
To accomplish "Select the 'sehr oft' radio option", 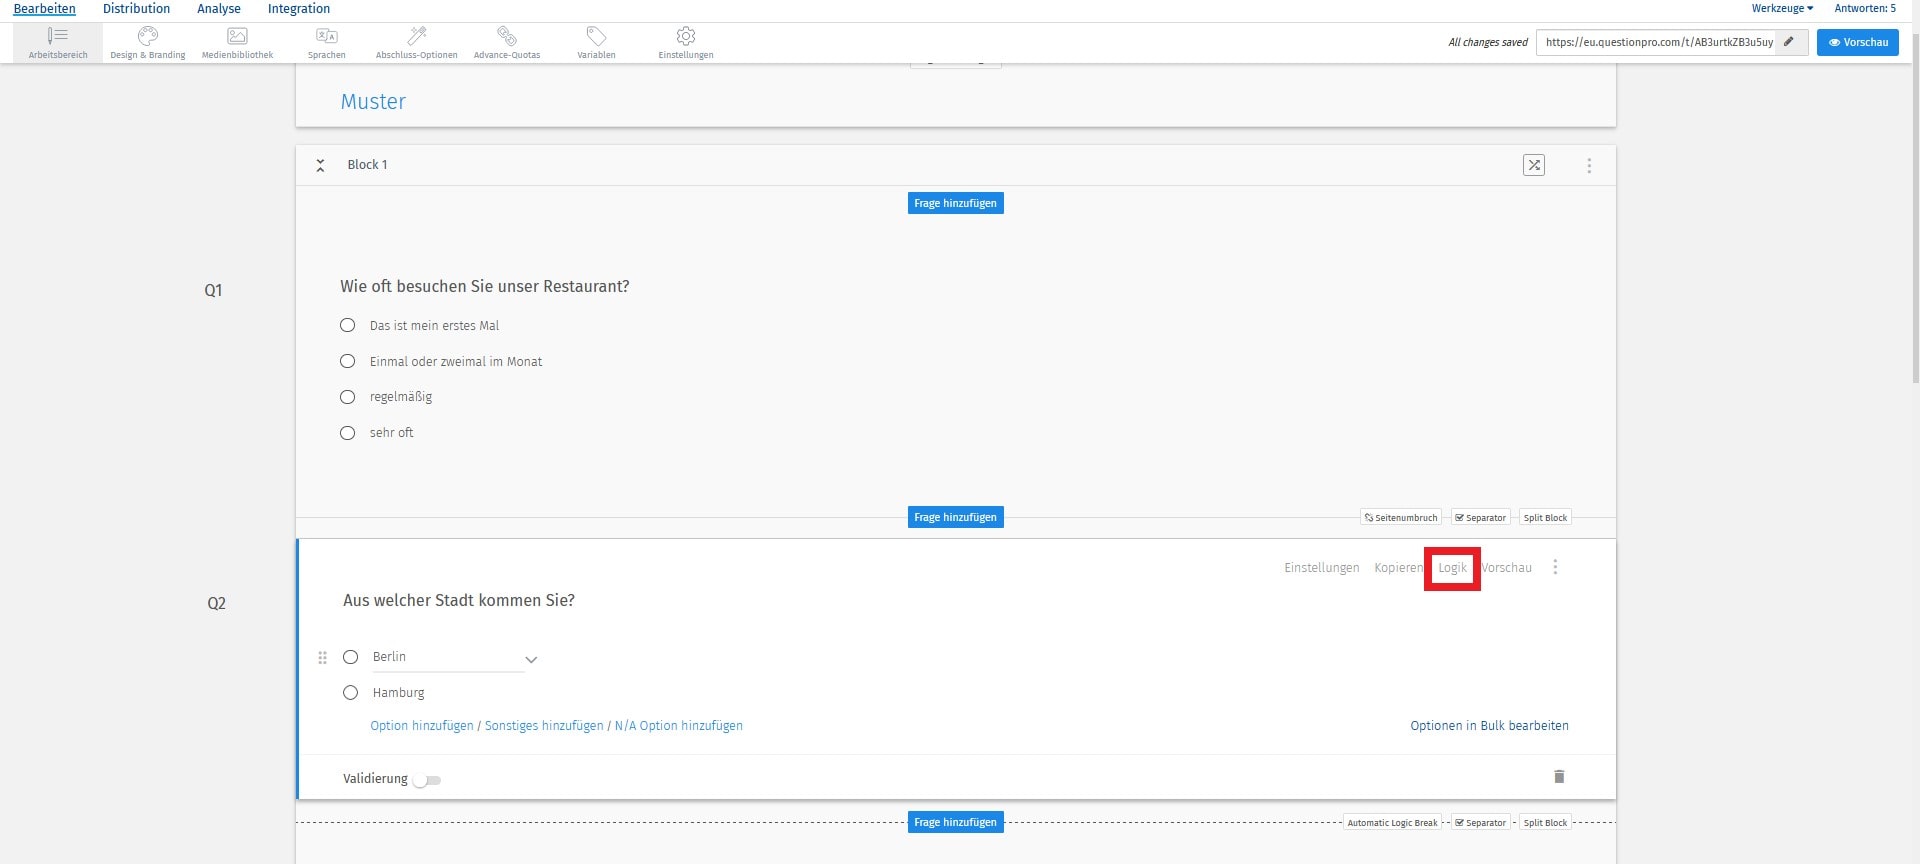I will 348,433.
